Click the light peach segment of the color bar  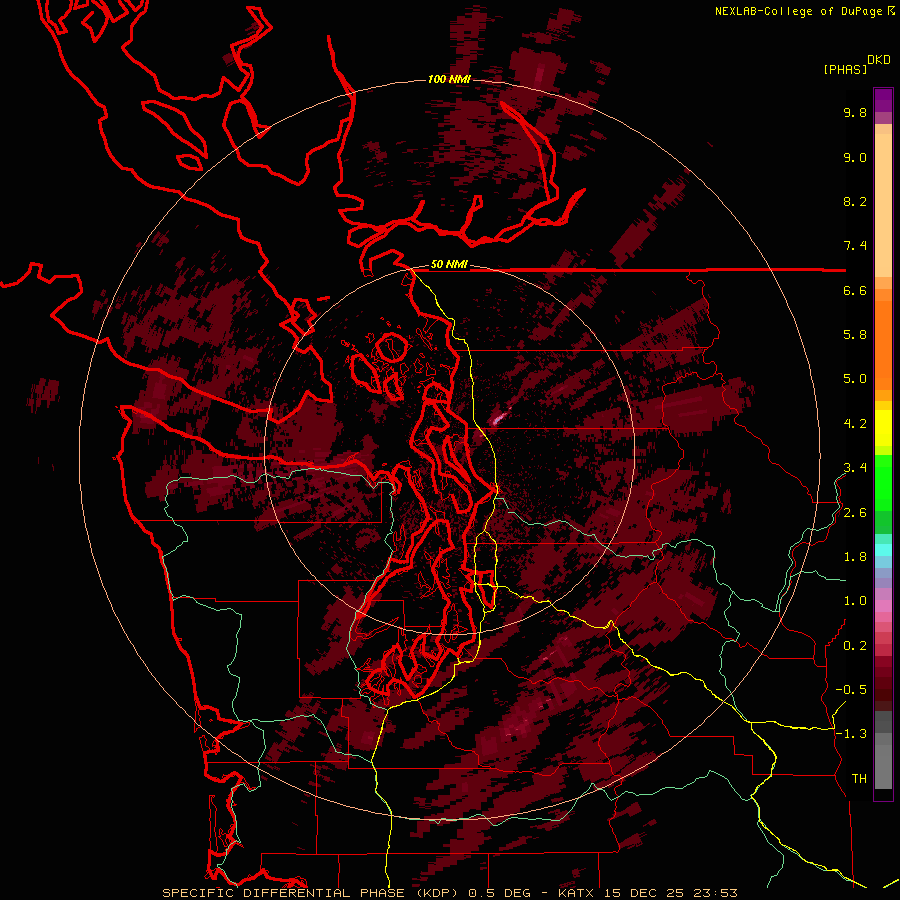(x=883, y=207)
